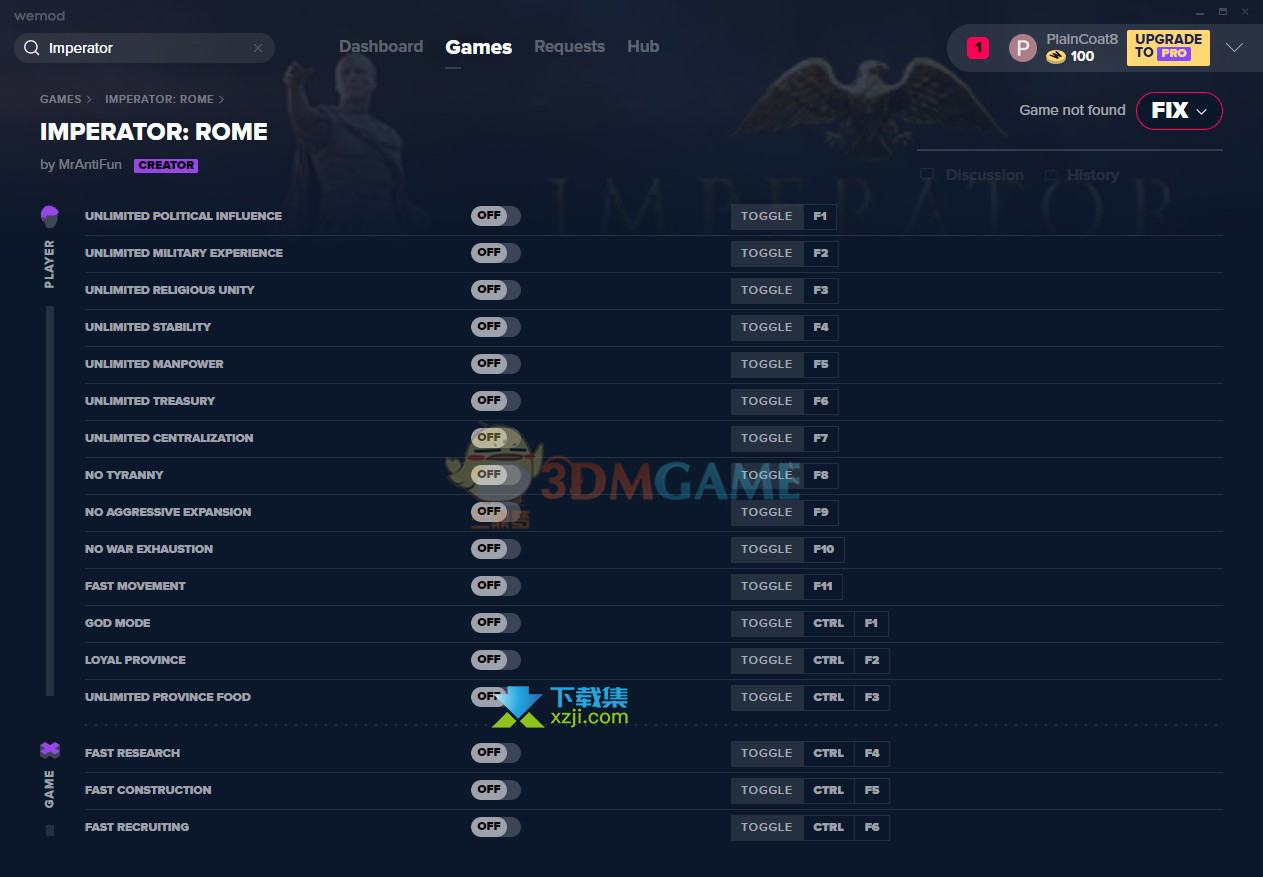Toggle Loyal Province switch

pyautogui.click(x=496, y=660)
